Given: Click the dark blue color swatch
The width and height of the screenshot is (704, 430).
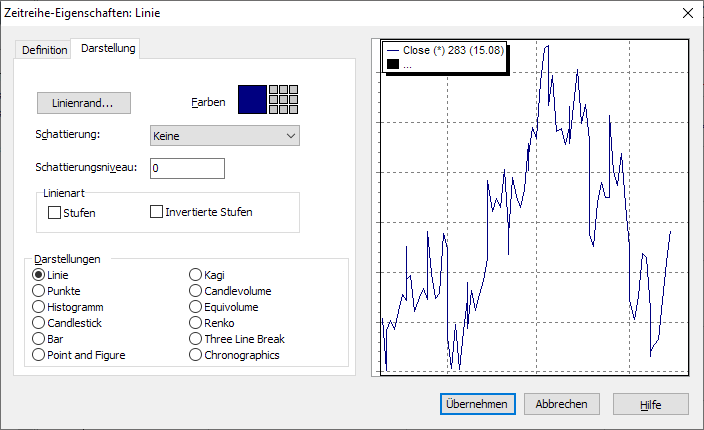Looking at the screenshot, I should point(252,100).
